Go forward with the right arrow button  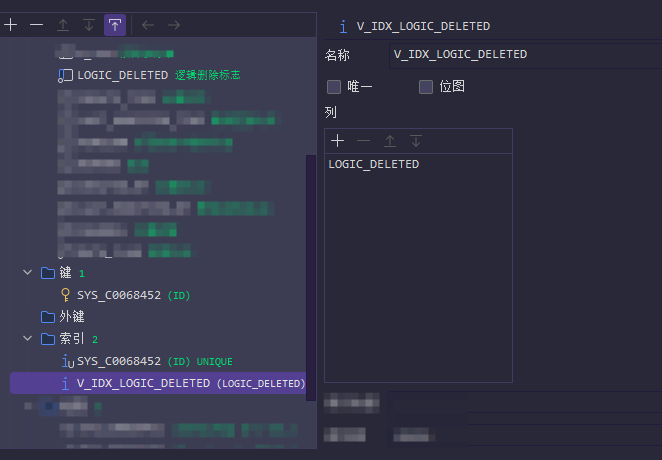click(174, 25)
